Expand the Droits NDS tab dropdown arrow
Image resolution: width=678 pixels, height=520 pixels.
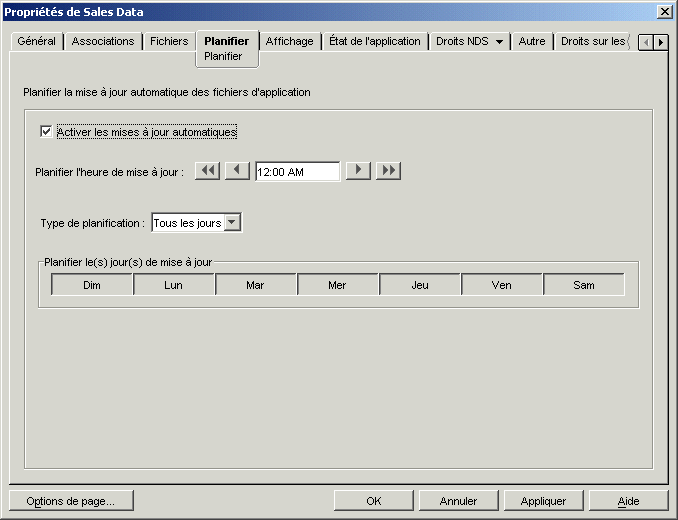point(499,41)
